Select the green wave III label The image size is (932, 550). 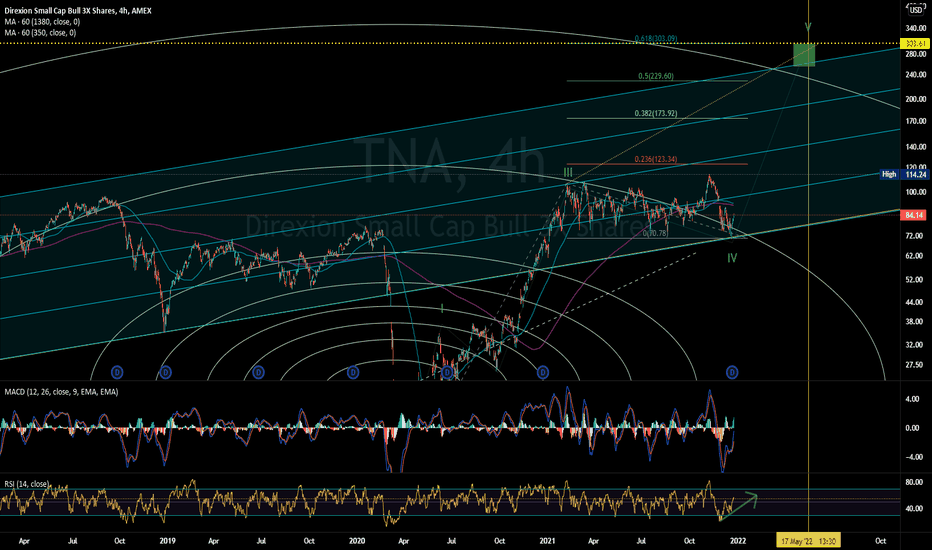[568, 172]
